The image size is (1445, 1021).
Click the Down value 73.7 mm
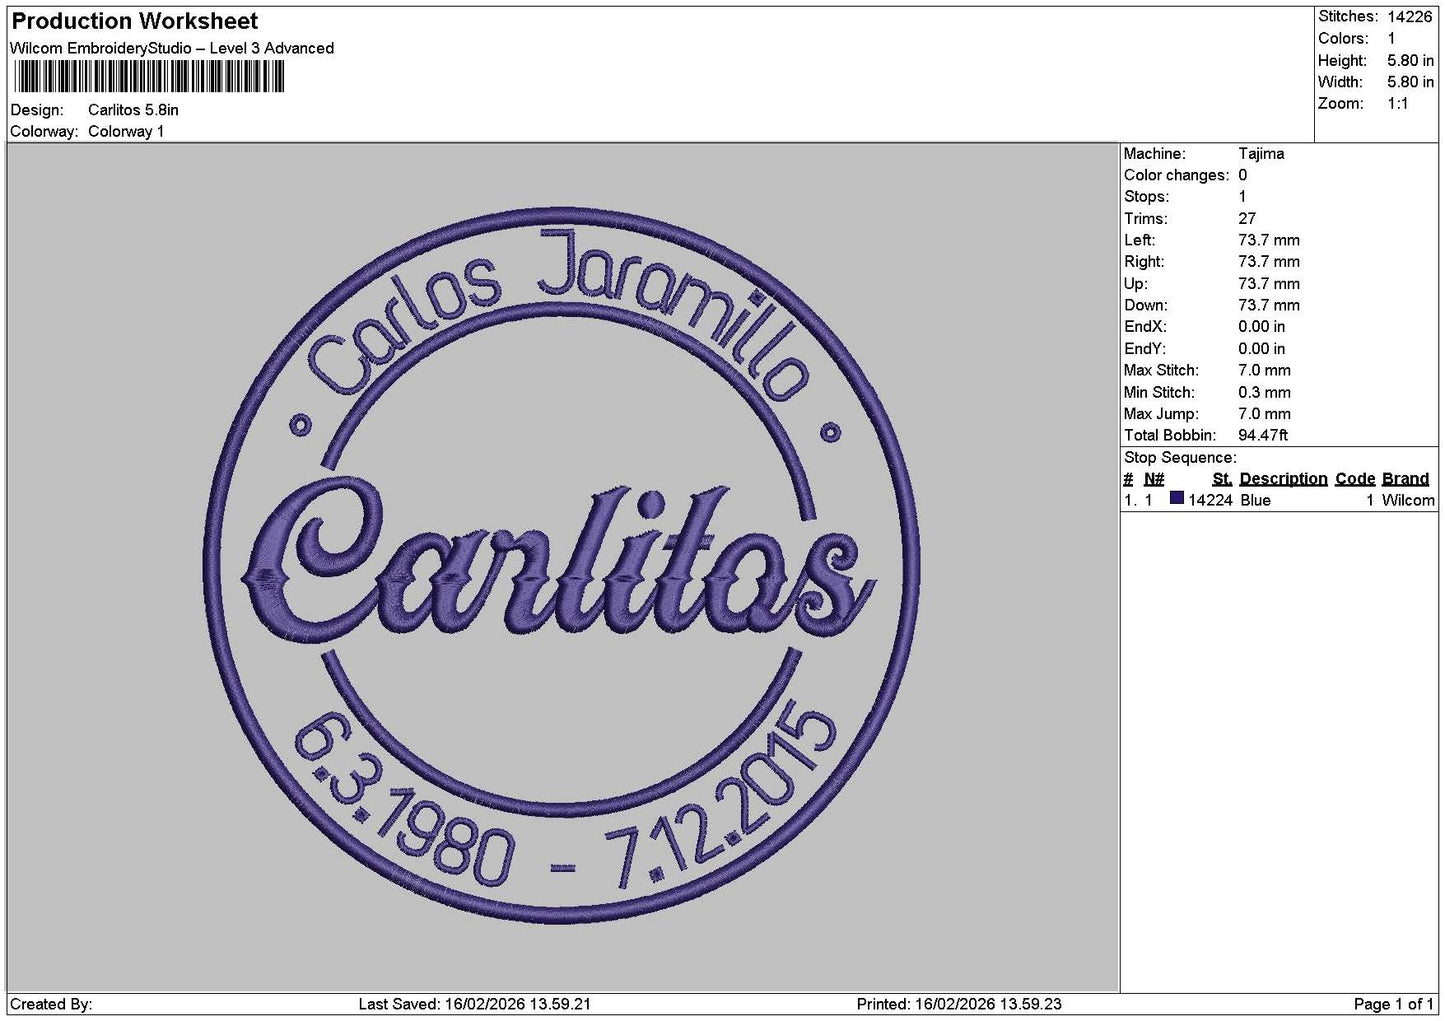(x=1269, y=305)
